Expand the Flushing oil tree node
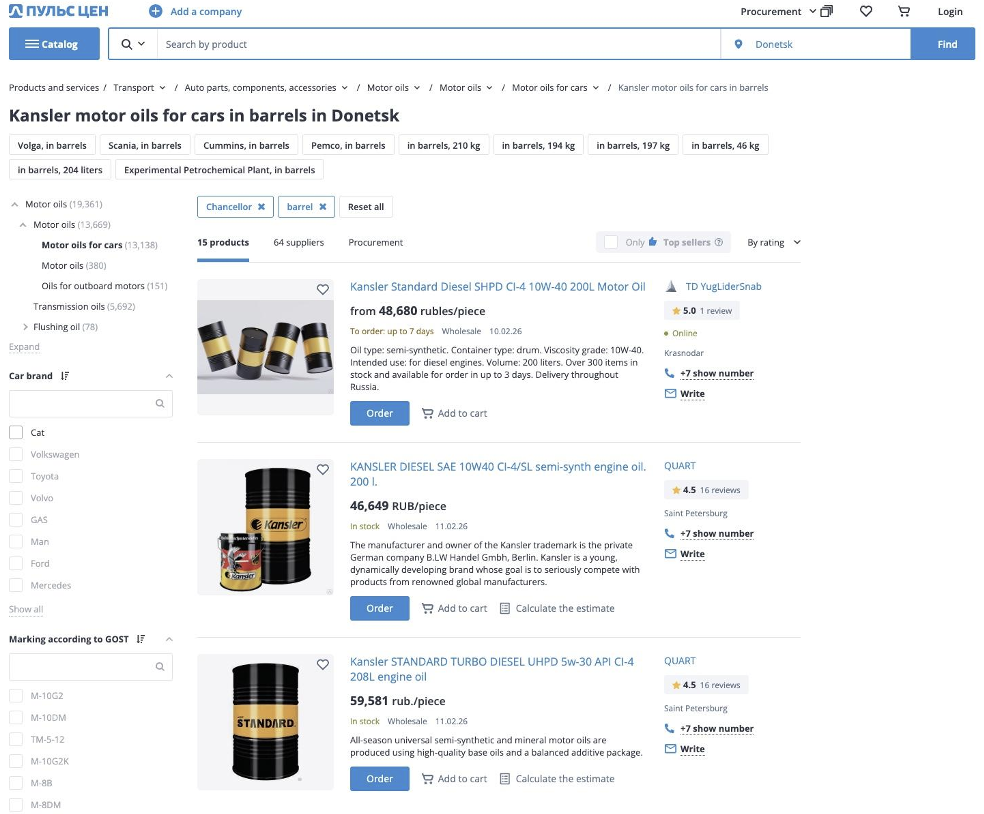The height and width of the screenshot is (814, 984). (x=25, y=327)
